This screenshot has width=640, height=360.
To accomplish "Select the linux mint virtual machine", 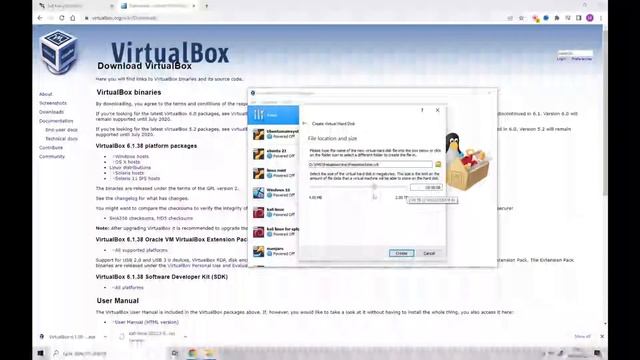I will [x=273, y=173].
